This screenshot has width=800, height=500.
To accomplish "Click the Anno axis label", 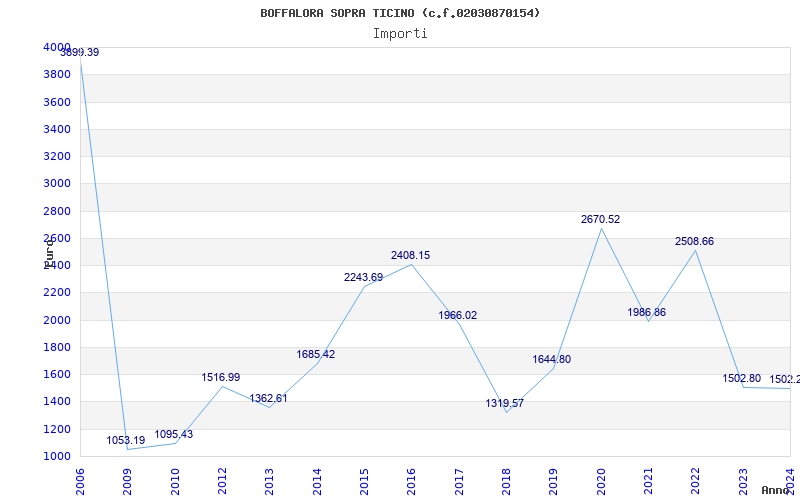I will [776, 490].
